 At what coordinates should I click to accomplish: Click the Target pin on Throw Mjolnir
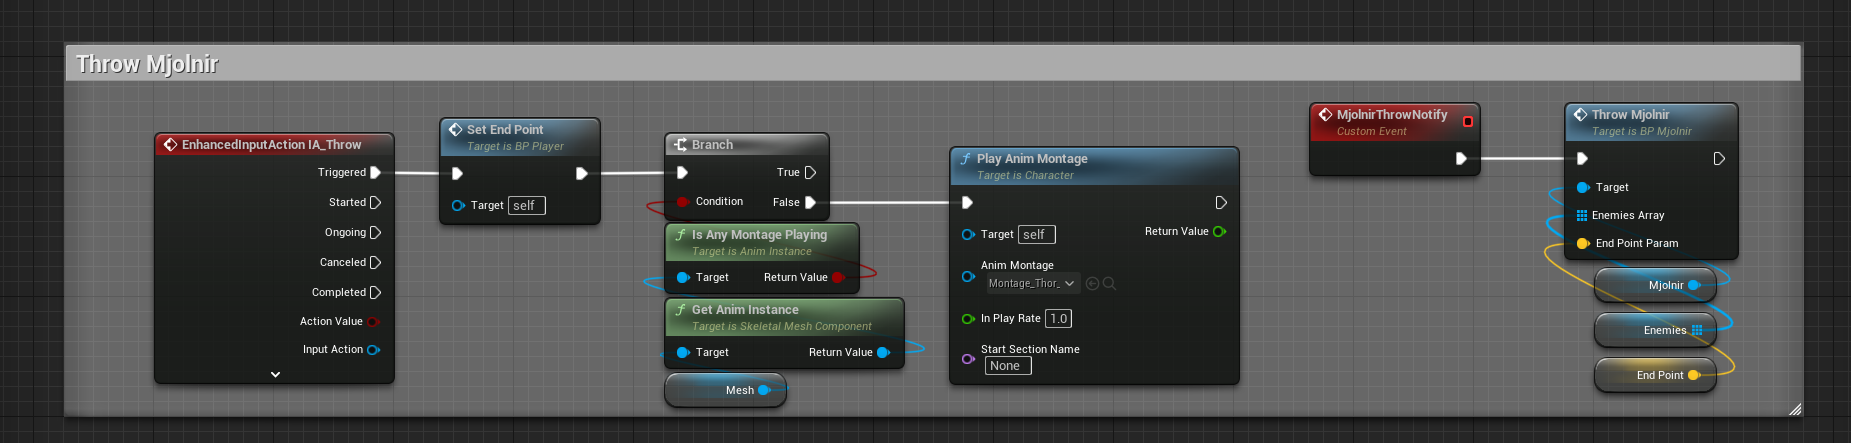pos(1583,188)
